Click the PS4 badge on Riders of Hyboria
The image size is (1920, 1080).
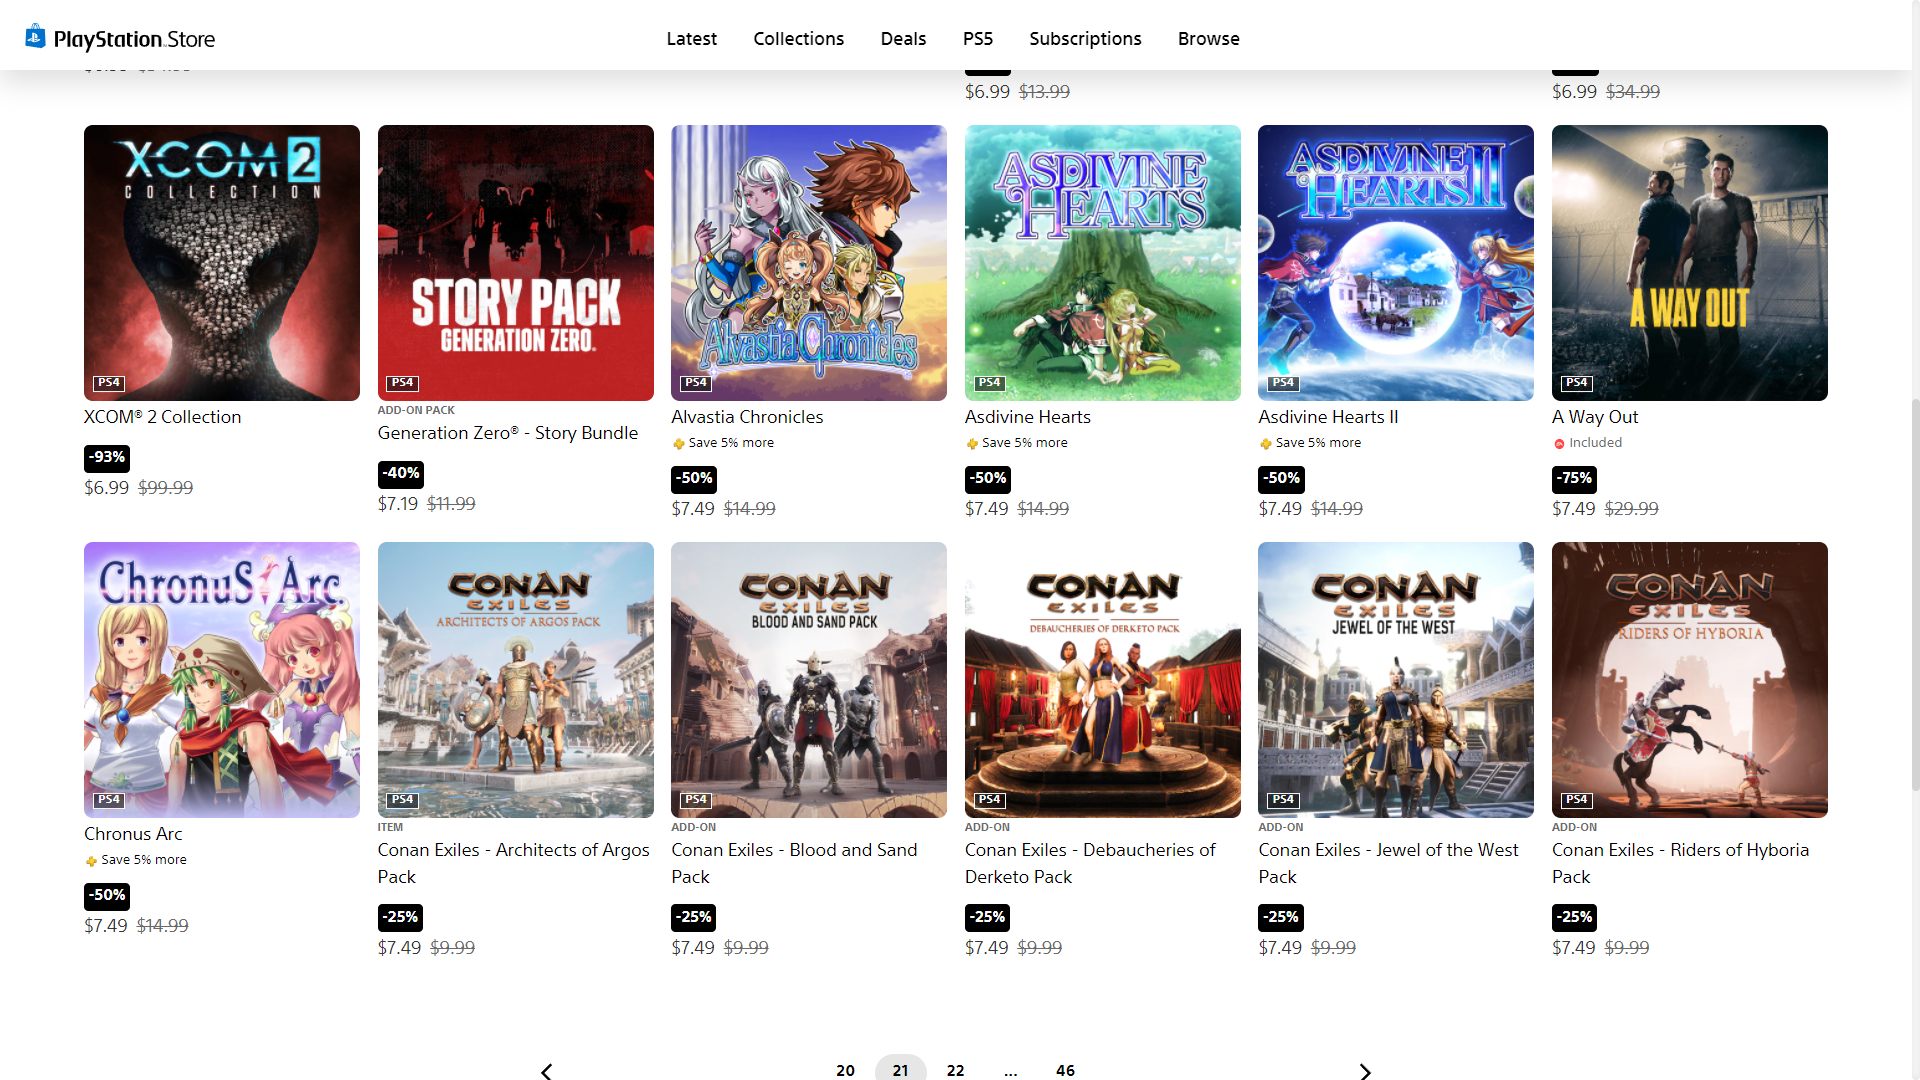(1577, 800)
